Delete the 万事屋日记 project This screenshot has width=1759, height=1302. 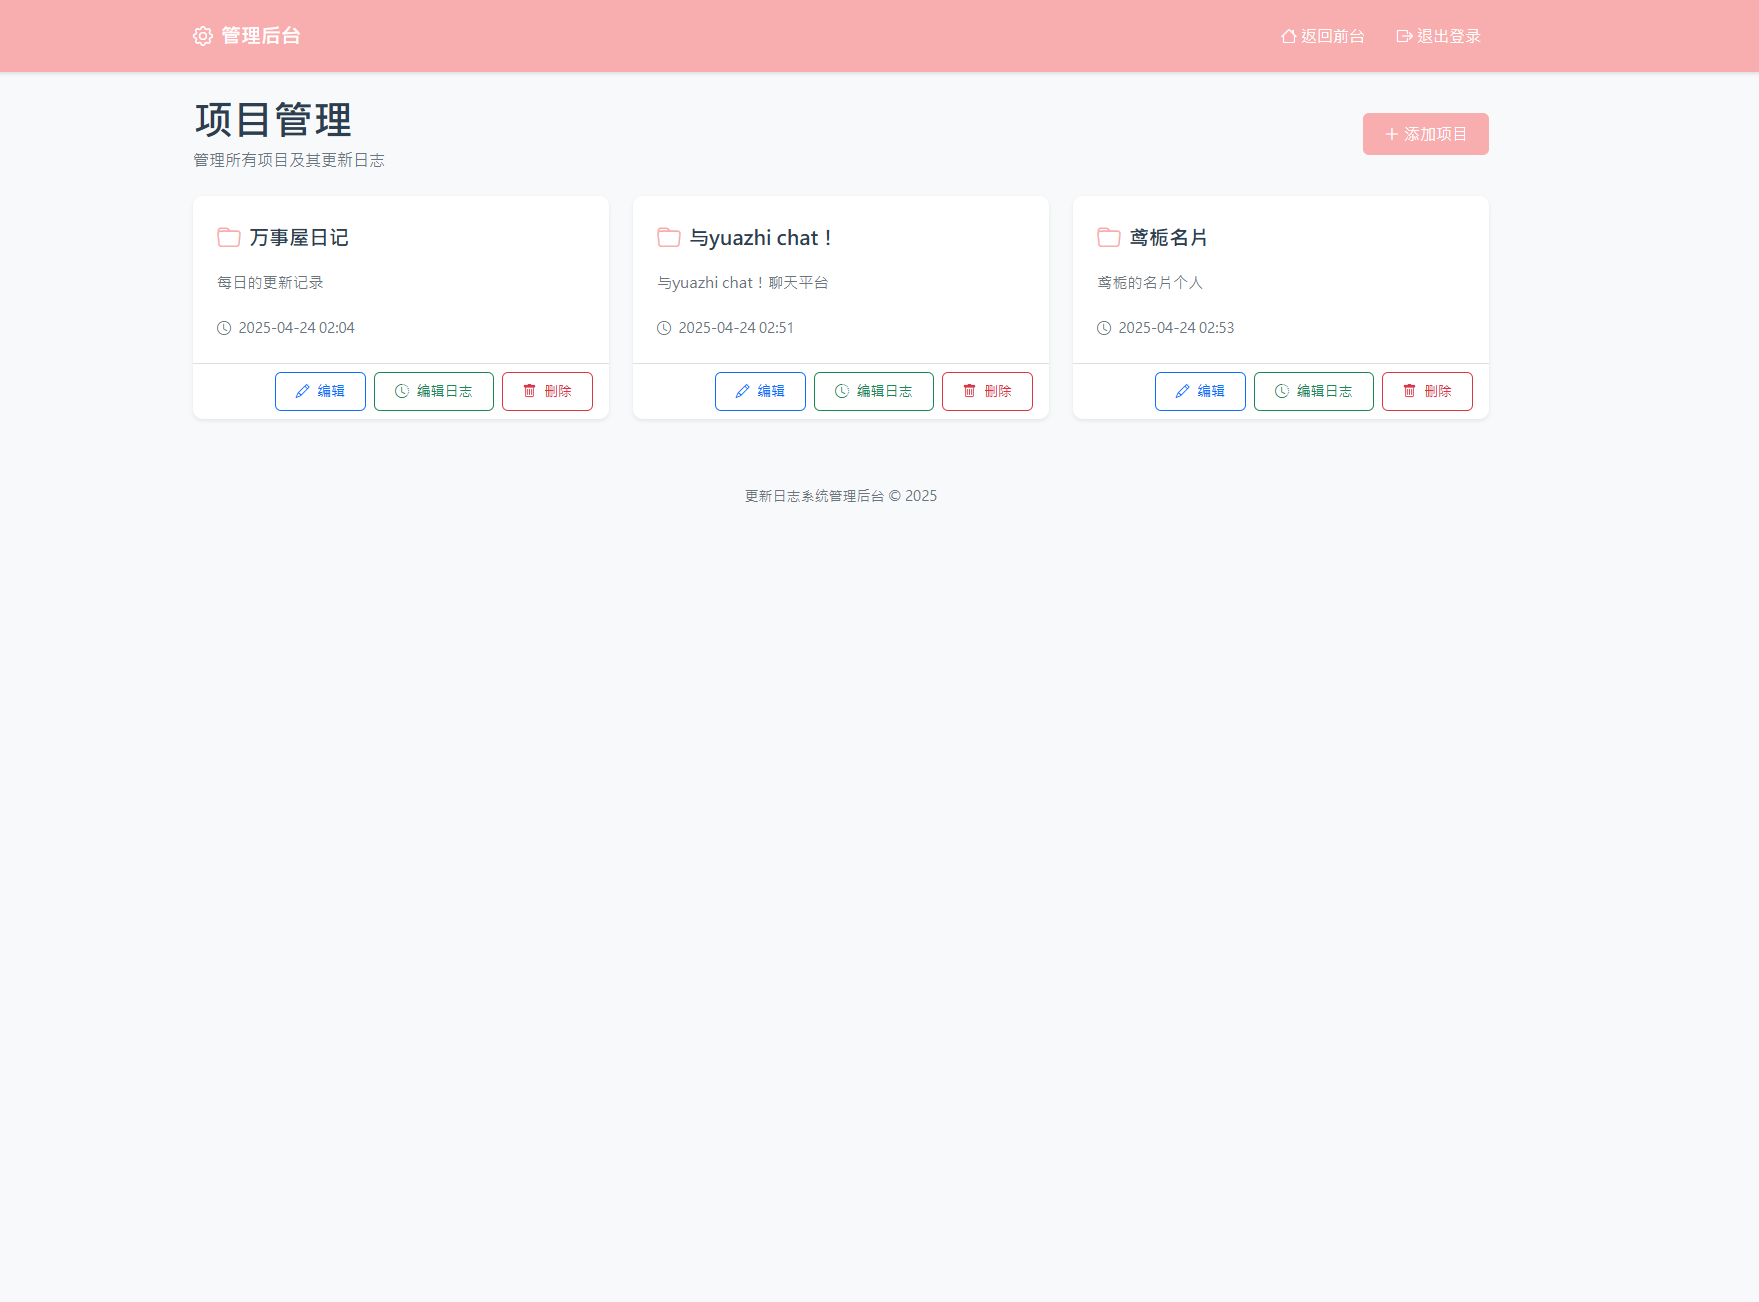point(547,391)
